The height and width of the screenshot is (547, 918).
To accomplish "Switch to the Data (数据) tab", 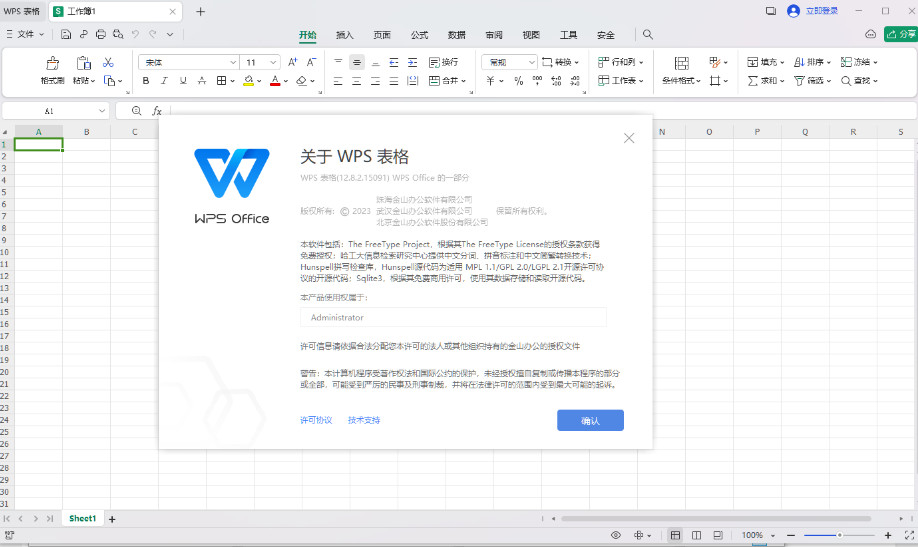I will pyautogui.click(x=457, y=35).
